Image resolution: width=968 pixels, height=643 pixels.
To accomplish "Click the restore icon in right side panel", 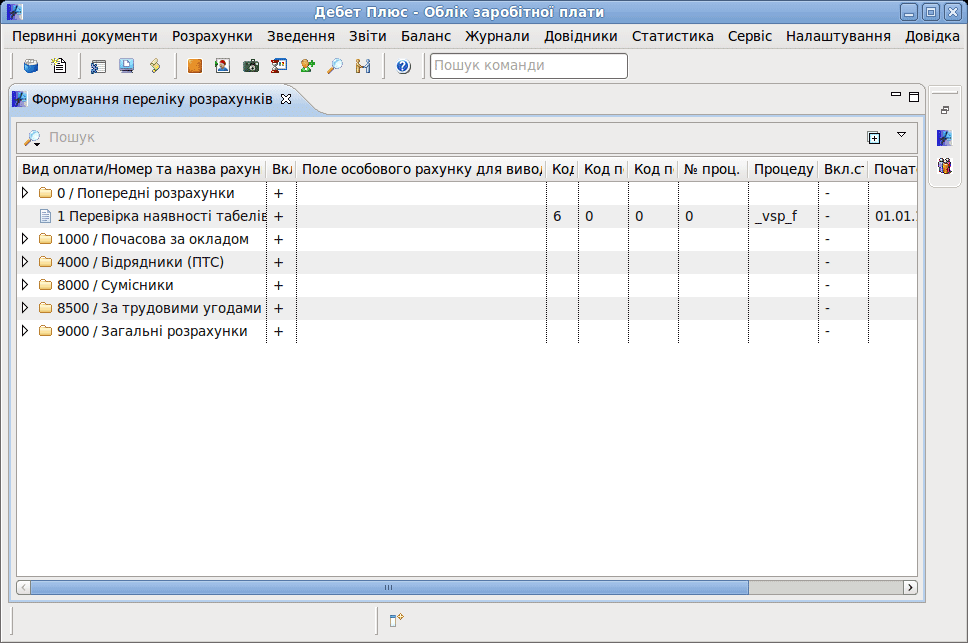I will [x=945, y=110].
